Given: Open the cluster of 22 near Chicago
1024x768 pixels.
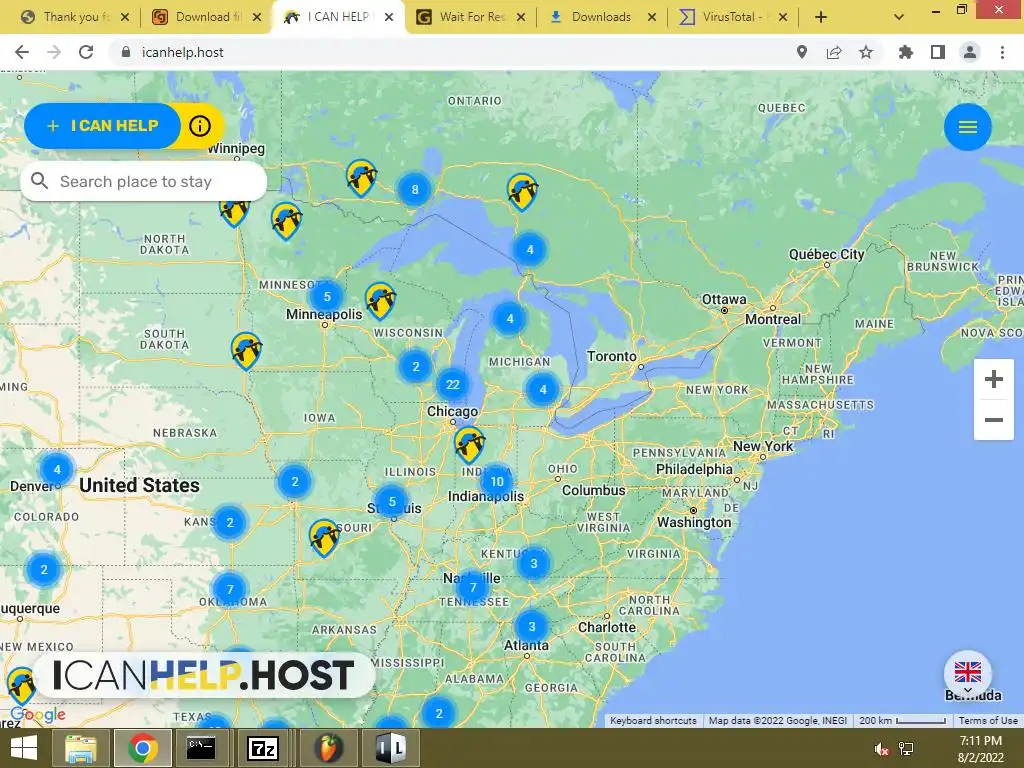Looking at the screenshot, I should 453,385.
